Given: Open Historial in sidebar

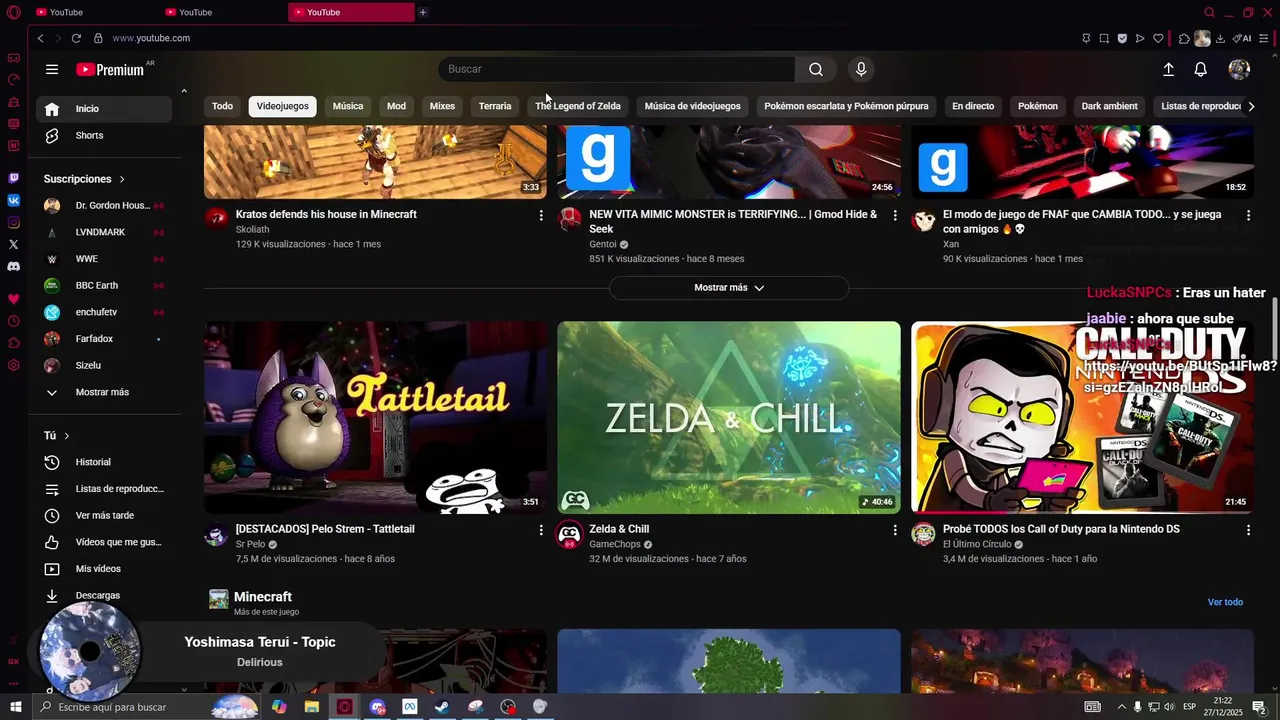Looking at the screenshot, I should pos(104,462).
